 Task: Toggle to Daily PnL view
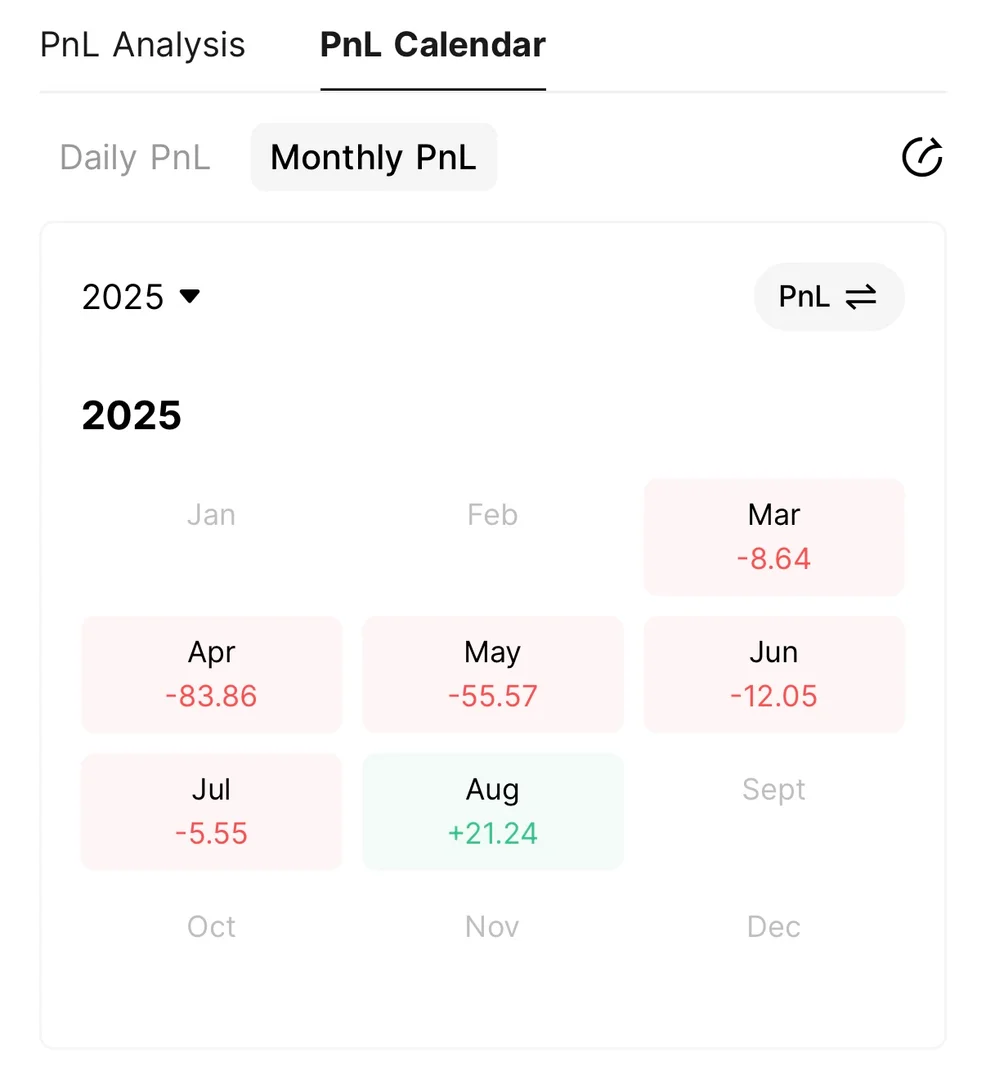click(x=135, y=158)
